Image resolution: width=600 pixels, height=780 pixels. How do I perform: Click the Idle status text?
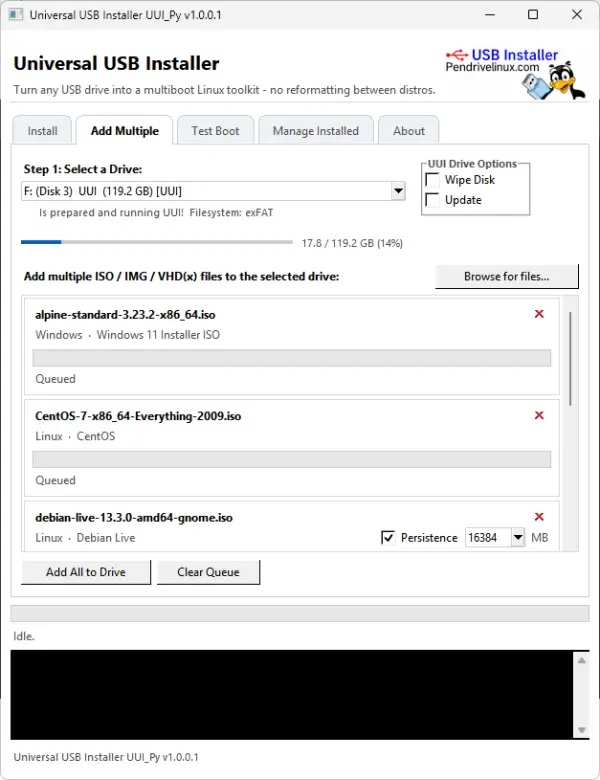pyautogui.click(x=24, y=636)
